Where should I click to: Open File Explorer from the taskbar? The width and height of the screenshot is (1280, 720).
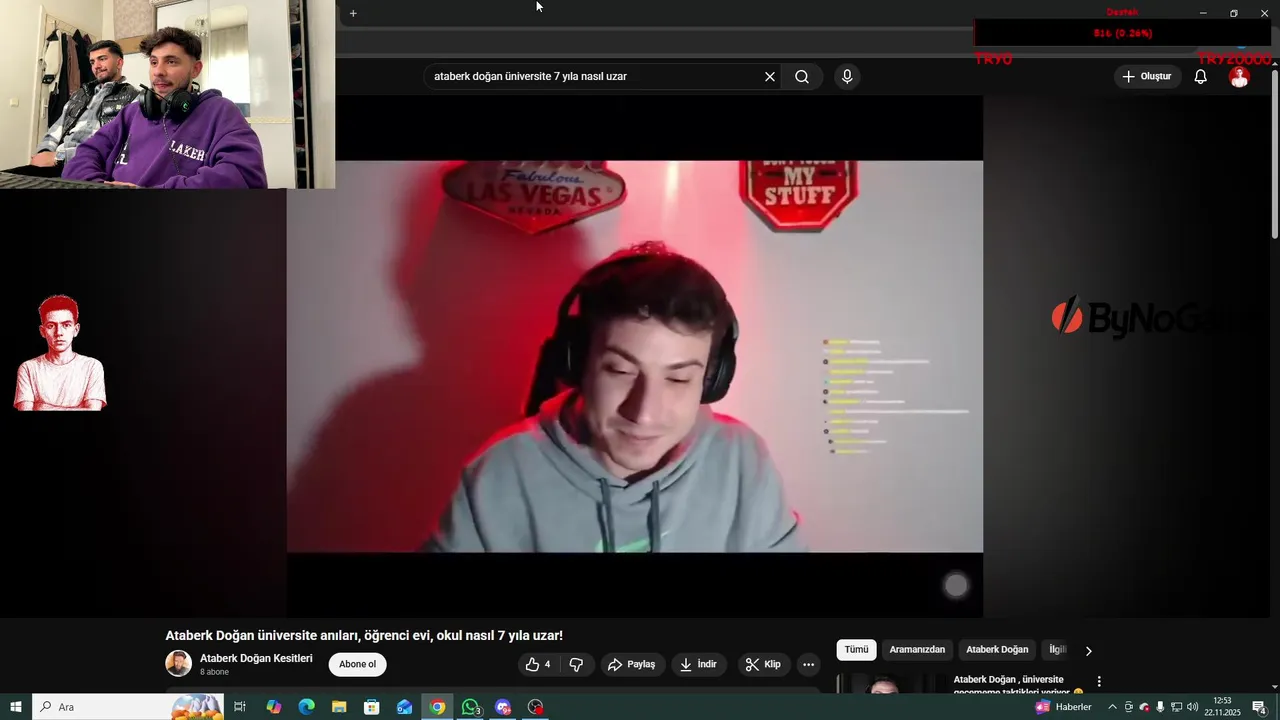point(339,707)
